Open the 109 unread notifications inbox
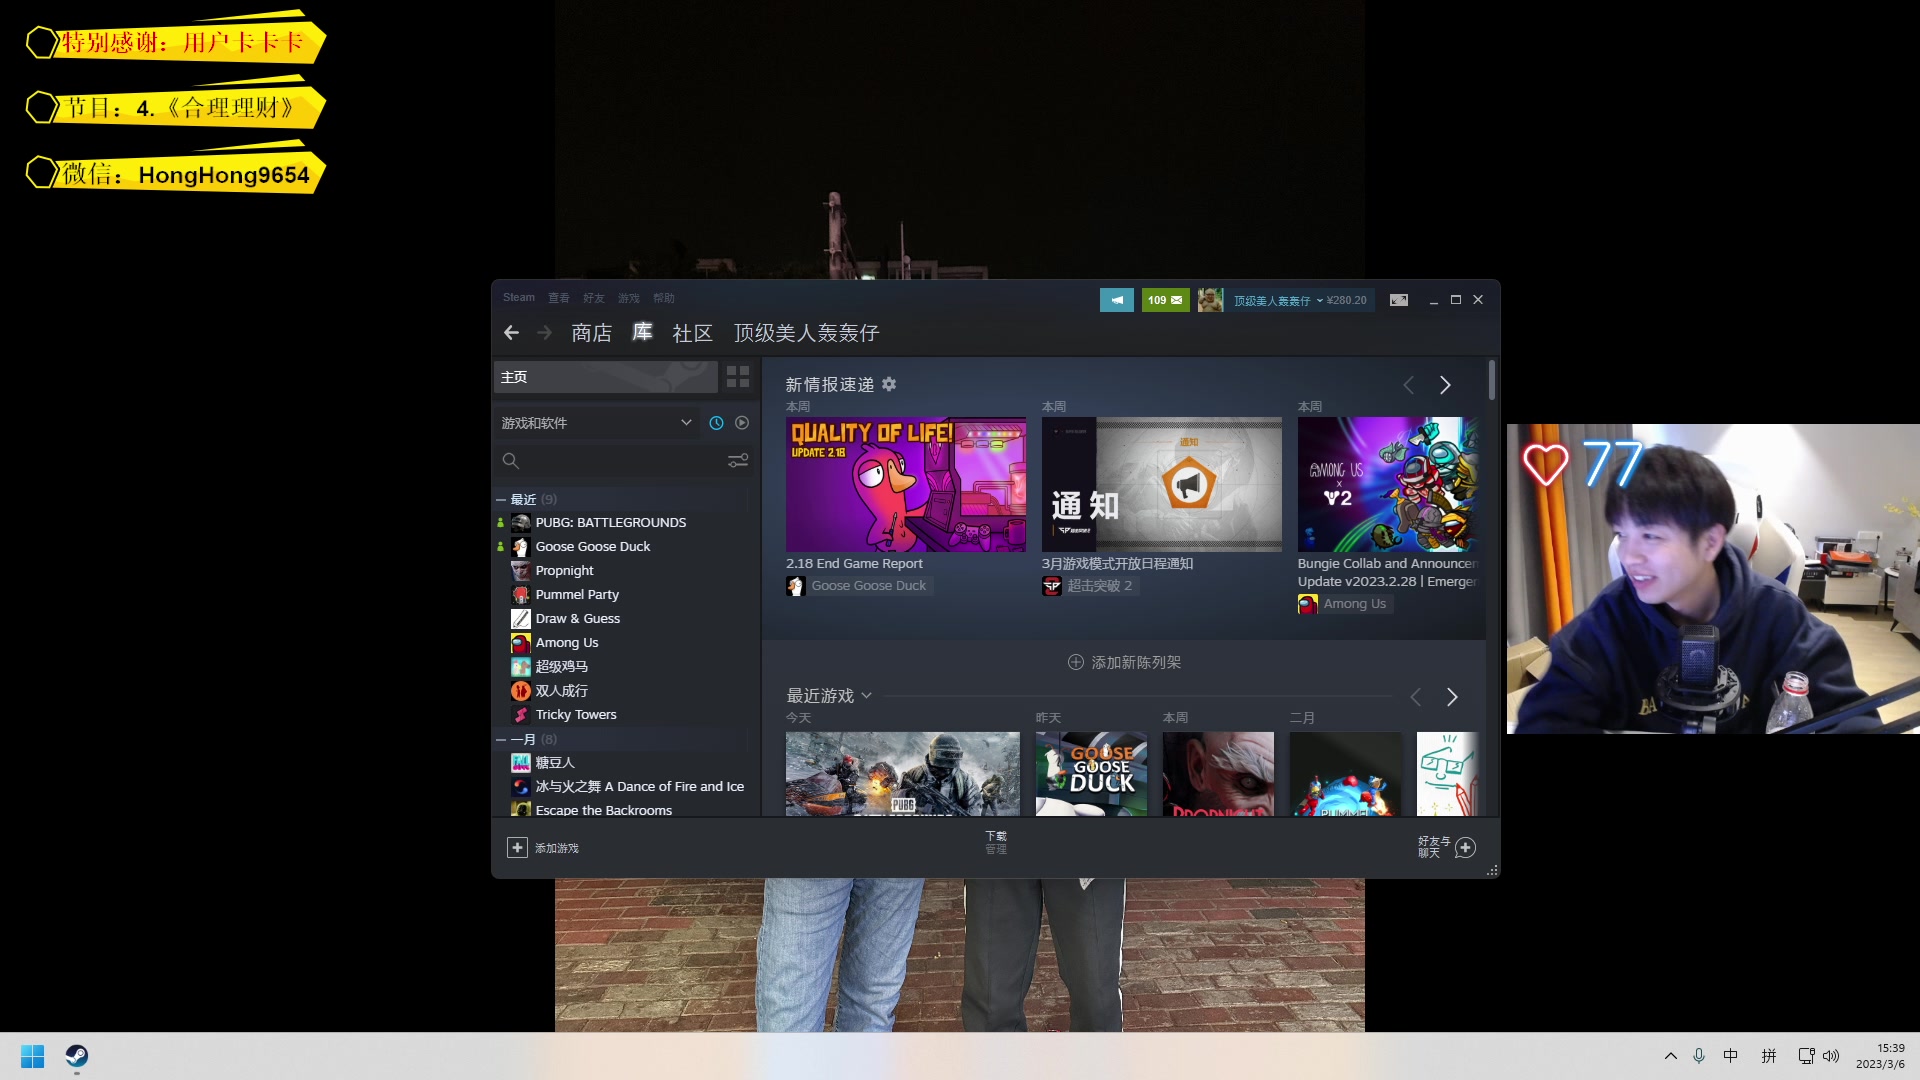 coord(1165,300)
